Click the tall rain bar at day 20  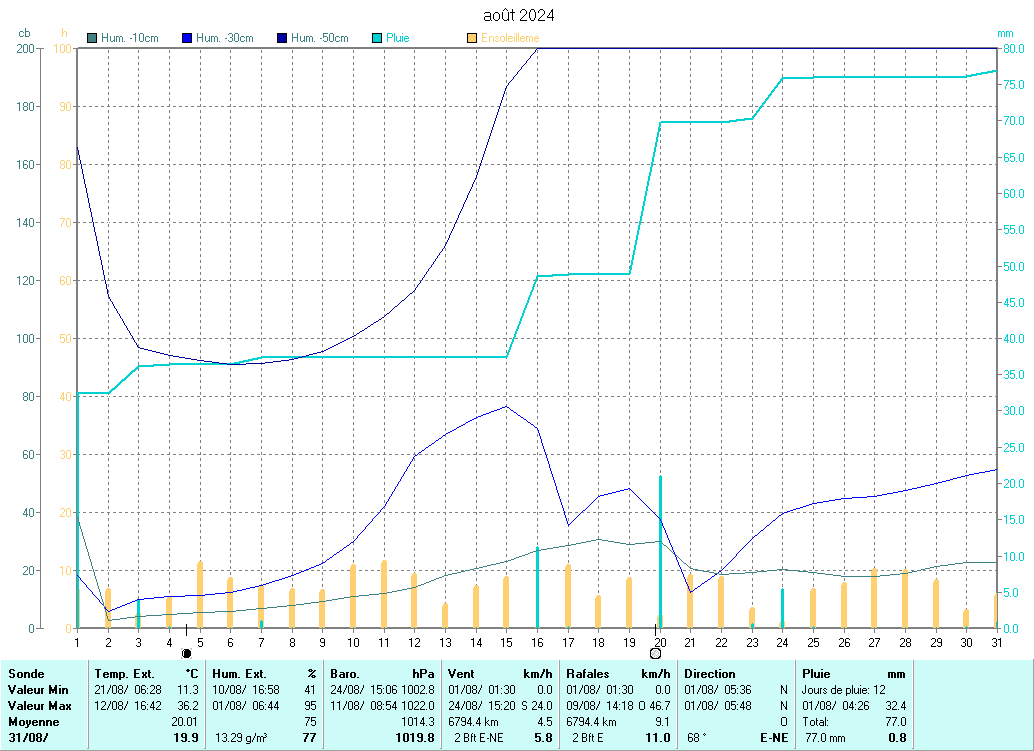(x=660, y=550)
